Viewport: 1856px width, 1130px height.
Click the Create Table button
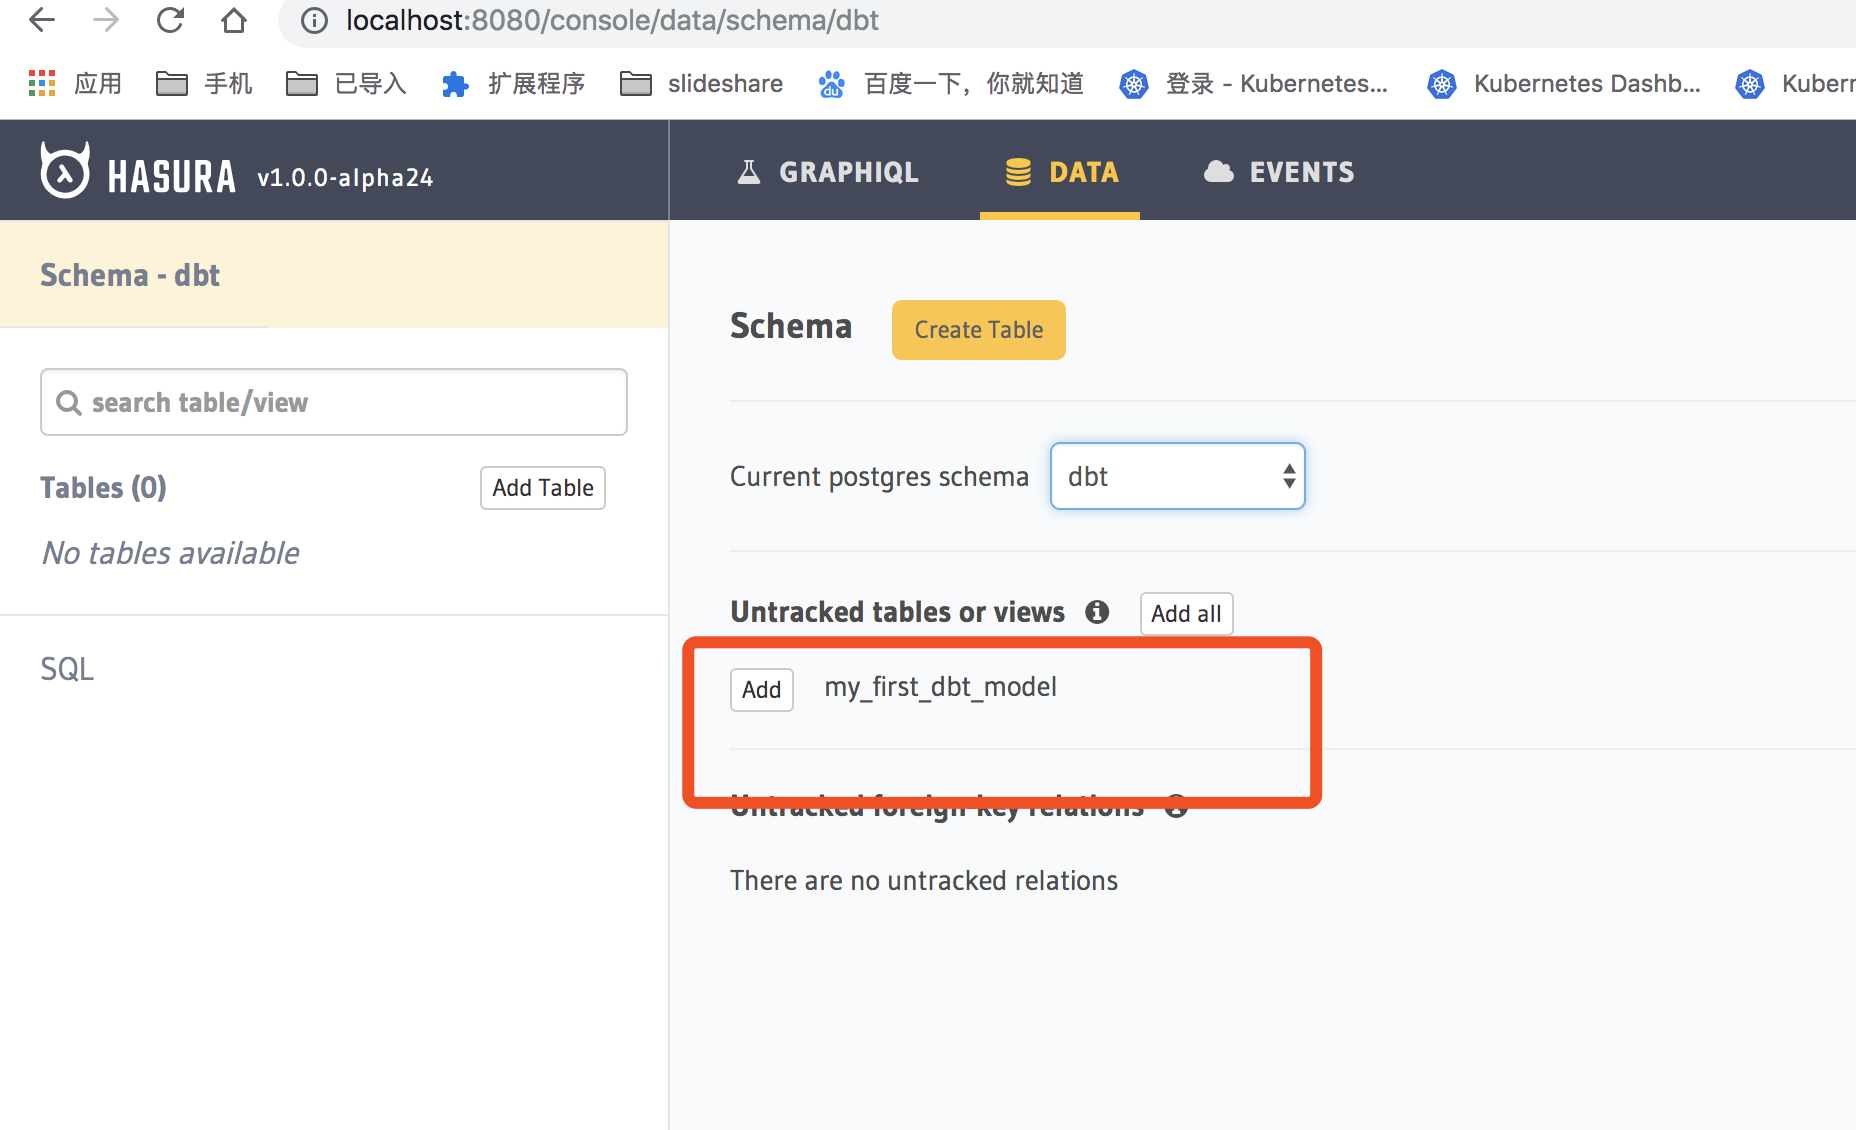point(979,330)
